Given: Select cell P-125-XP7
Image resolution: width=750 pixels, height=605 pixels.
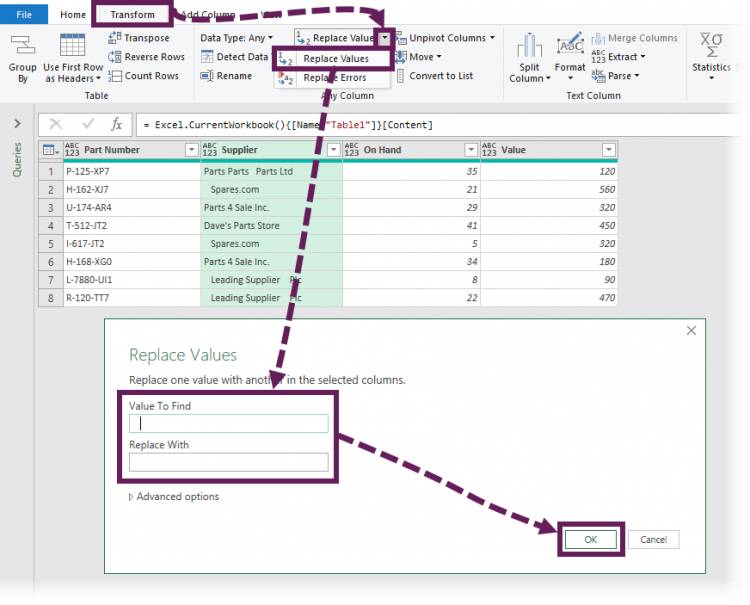Looking at the screenshot, I should tap(132, 171).
